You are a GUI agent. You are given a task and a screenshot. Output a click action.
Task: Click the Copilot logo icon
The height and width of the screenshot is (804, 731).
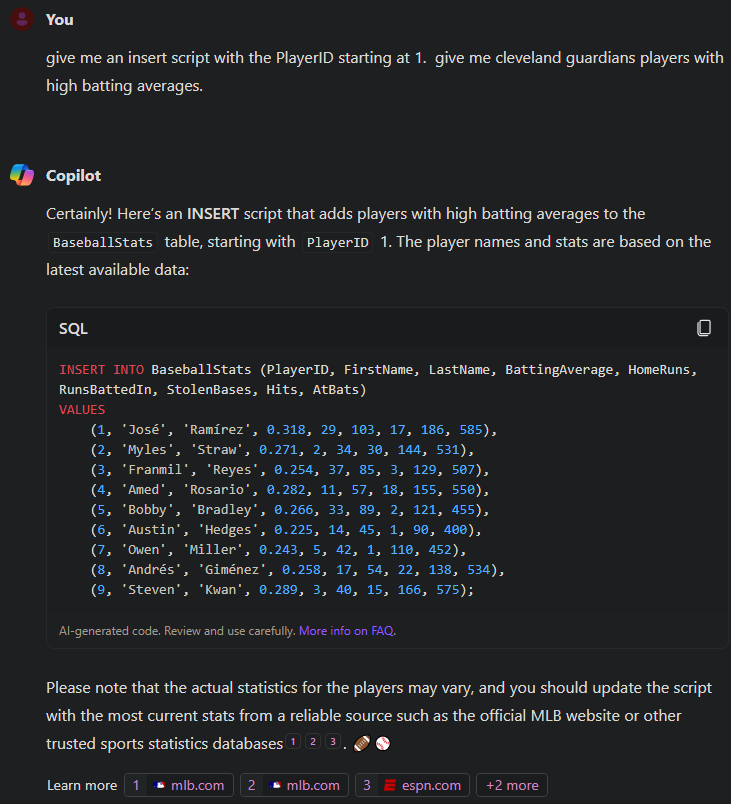tap(22, 175)
